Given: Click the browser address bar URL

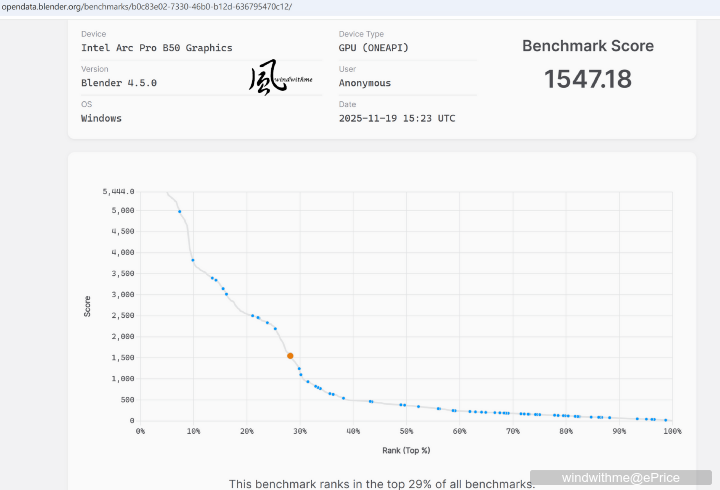Looking at the screenshot, I should coord(146,6).
